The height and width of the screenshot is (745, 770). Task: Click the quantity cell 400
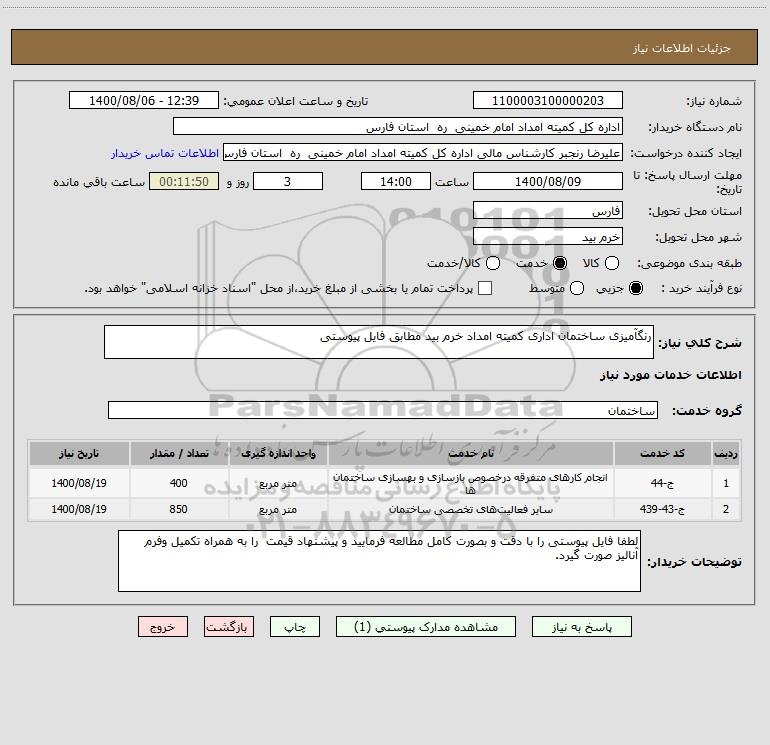point(179,483)
